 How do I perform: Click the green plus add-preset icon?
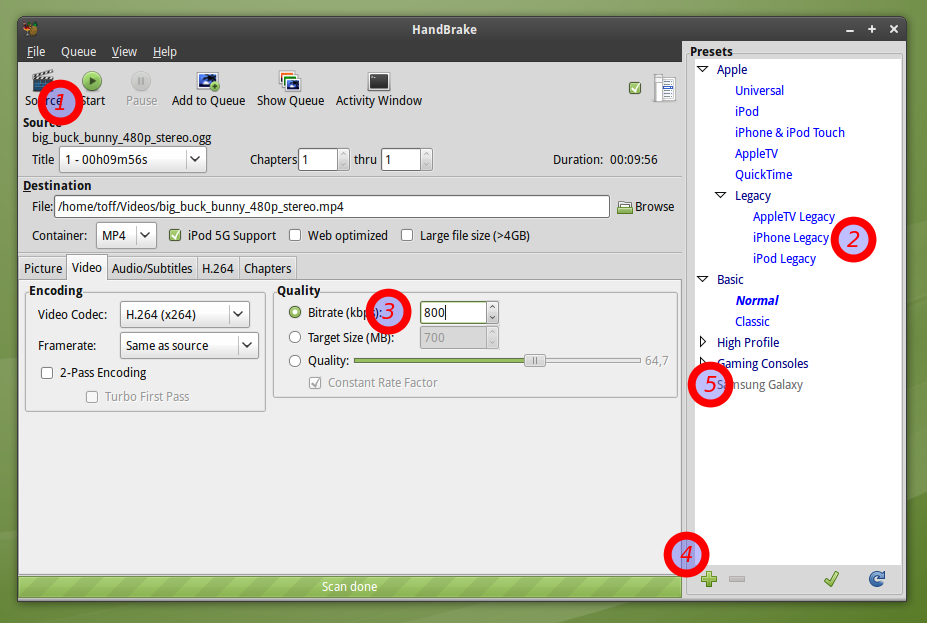[x=709, y=579]
